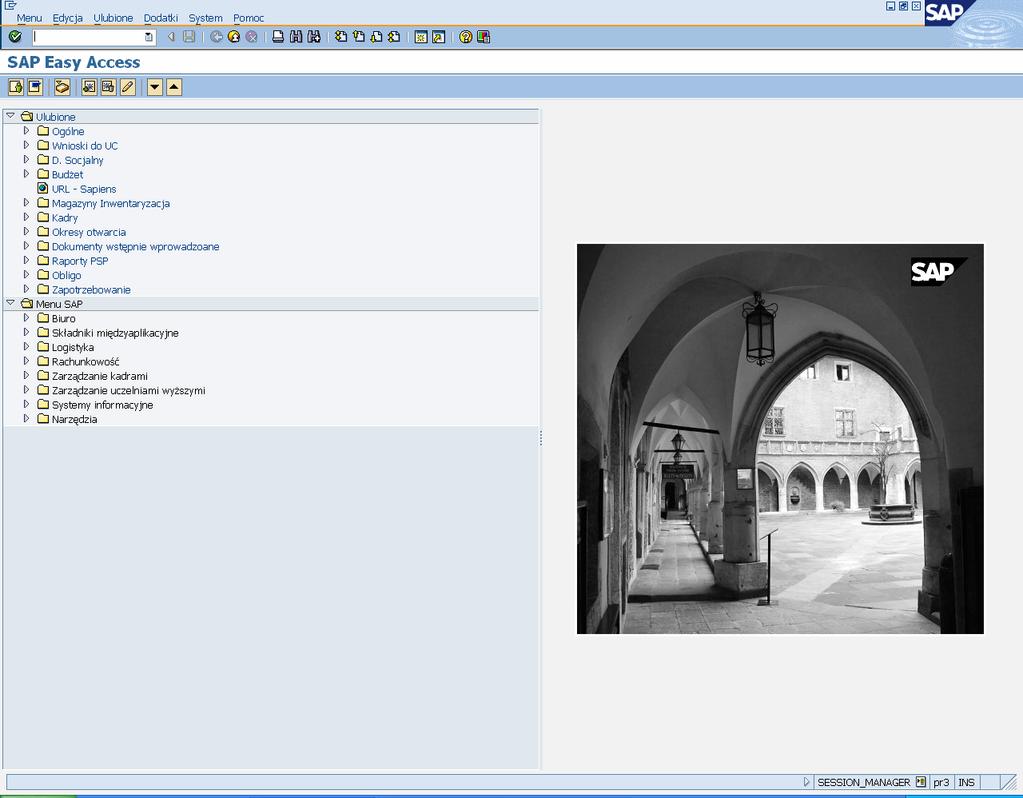Expand the Magazyny Inwentaryzacja folder arrow
1023x798 pixels.
26,202
